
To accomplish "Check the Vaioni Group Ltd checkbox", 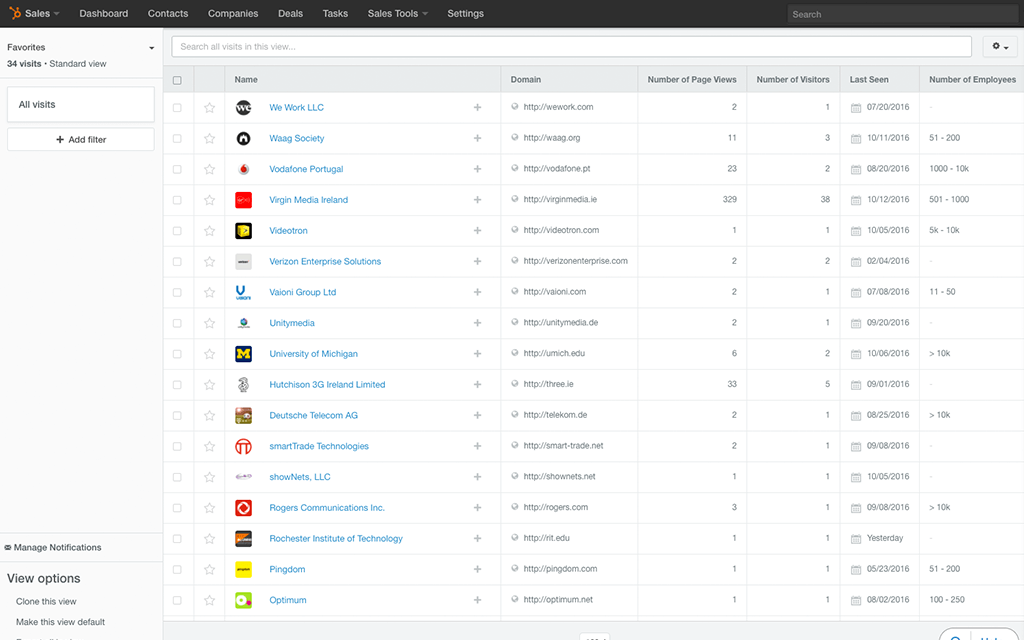I will click(177, 293).
